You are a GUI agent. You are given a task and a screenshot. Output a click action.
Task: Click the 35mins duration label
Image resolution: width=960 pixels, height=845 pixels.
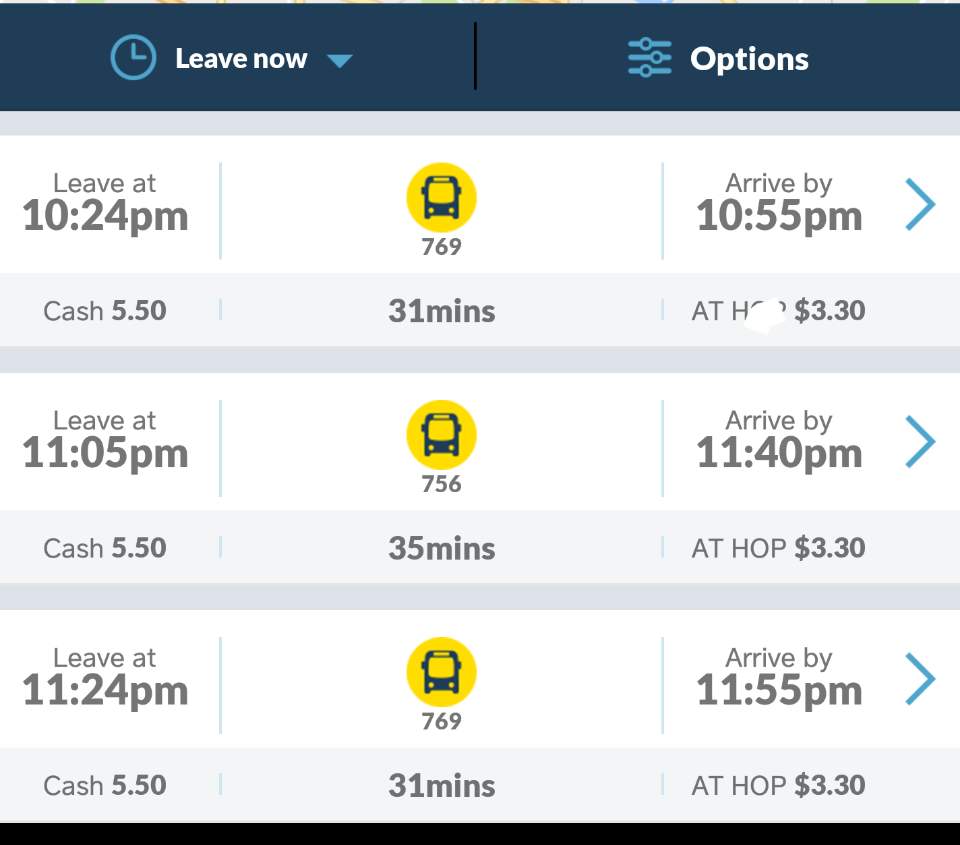441,548
